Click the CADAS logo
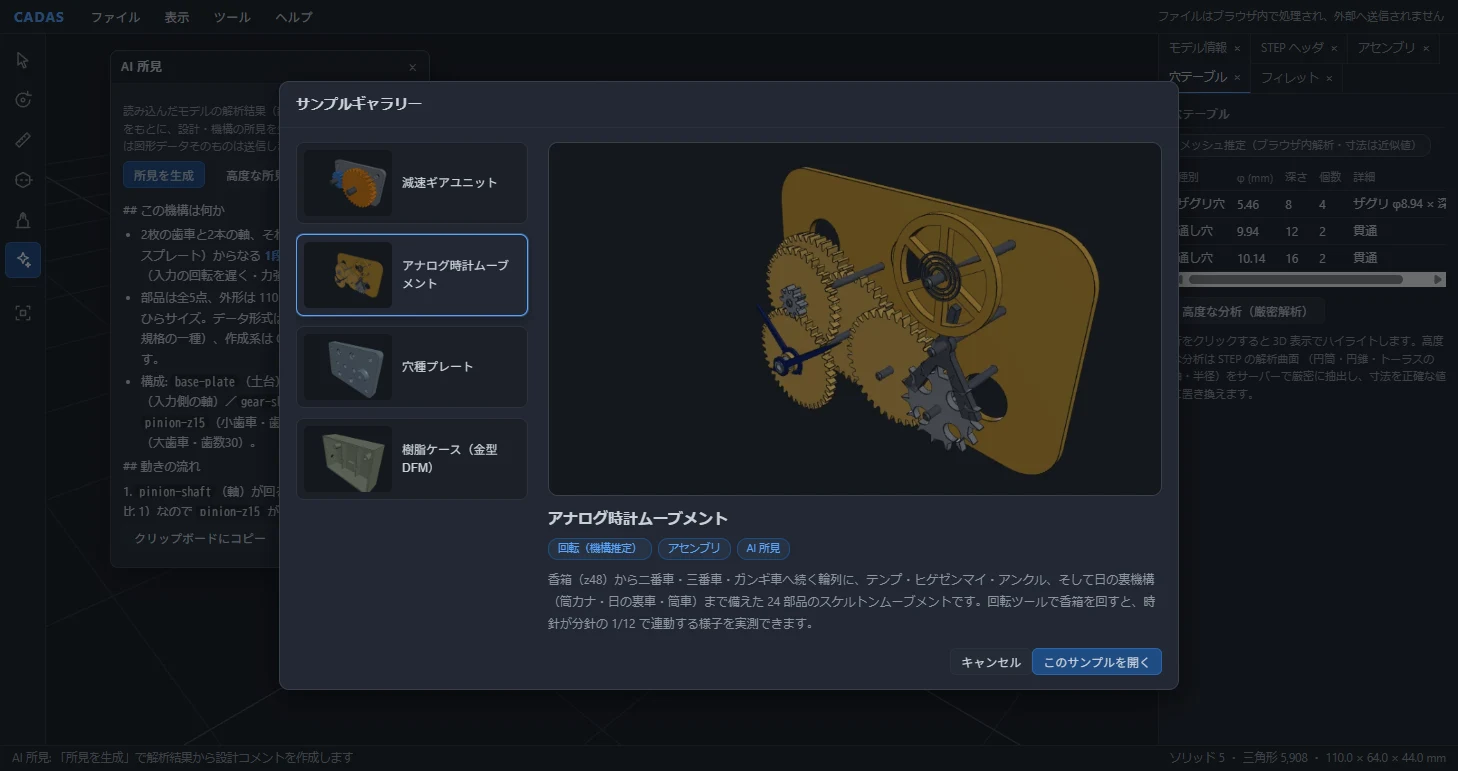Image resolution: width=1458 pixels, height=771 pixels. click(39, 17)
